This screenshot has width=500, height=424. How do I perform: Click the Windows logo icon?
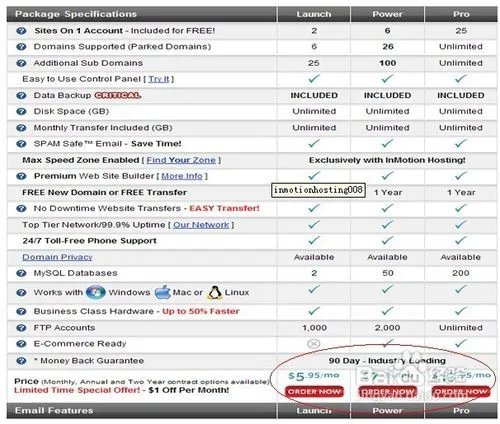pos(96,292)
